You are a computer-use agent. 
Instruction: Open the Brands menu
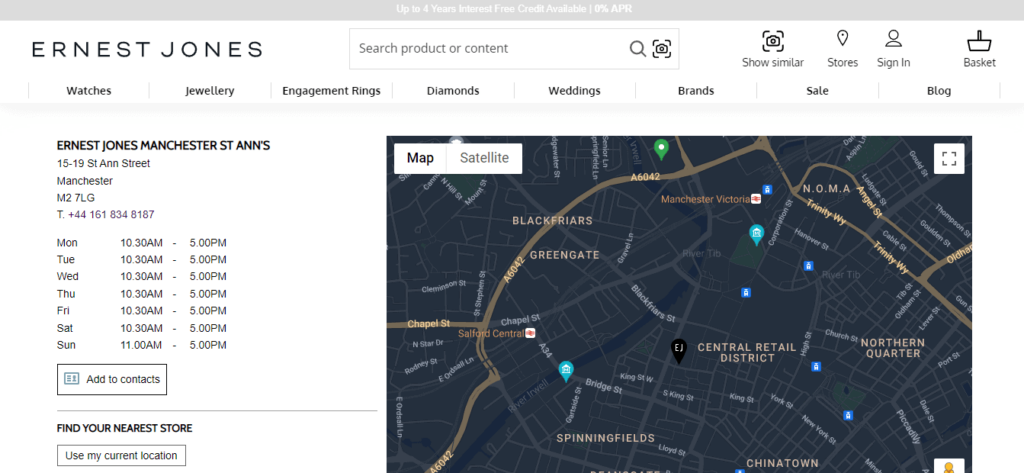tap(696, 91)
